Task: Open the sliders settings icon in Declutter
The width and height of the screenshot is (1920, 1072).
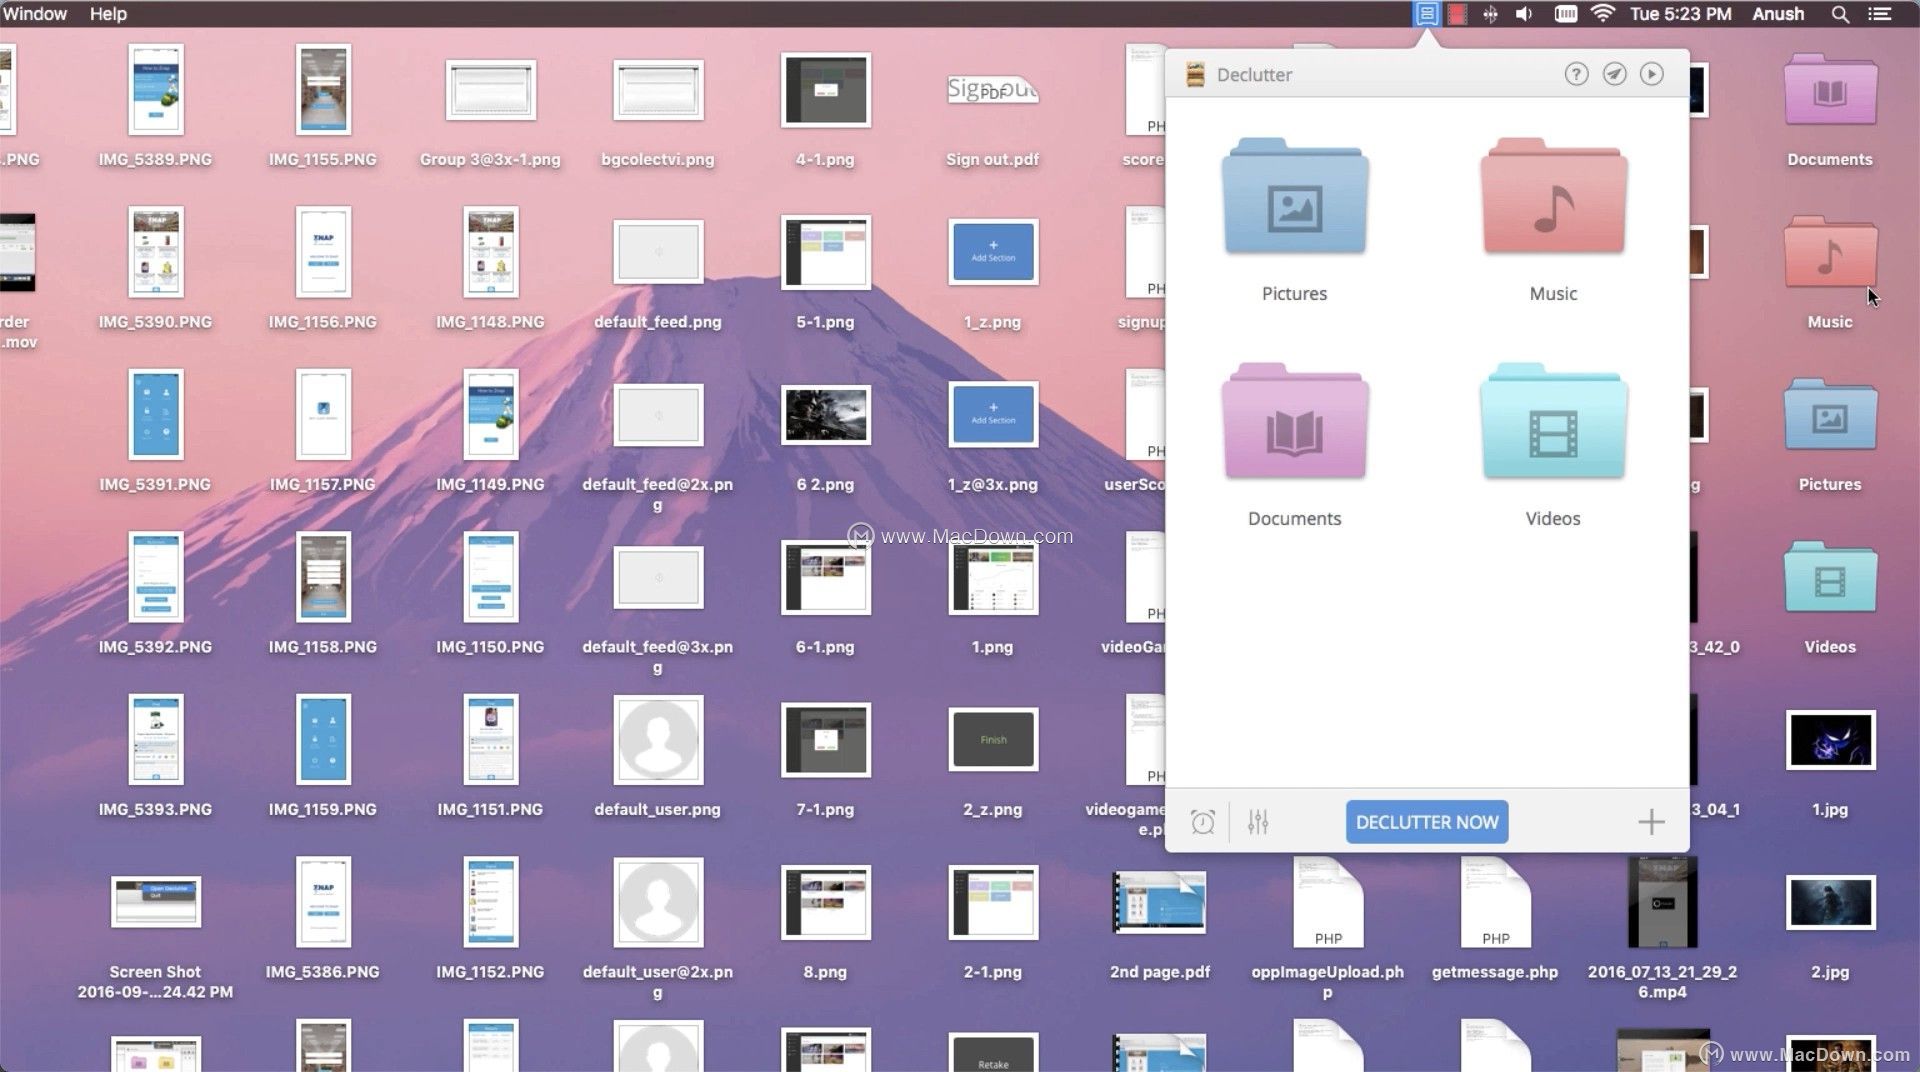Action: pos(1258,822)
